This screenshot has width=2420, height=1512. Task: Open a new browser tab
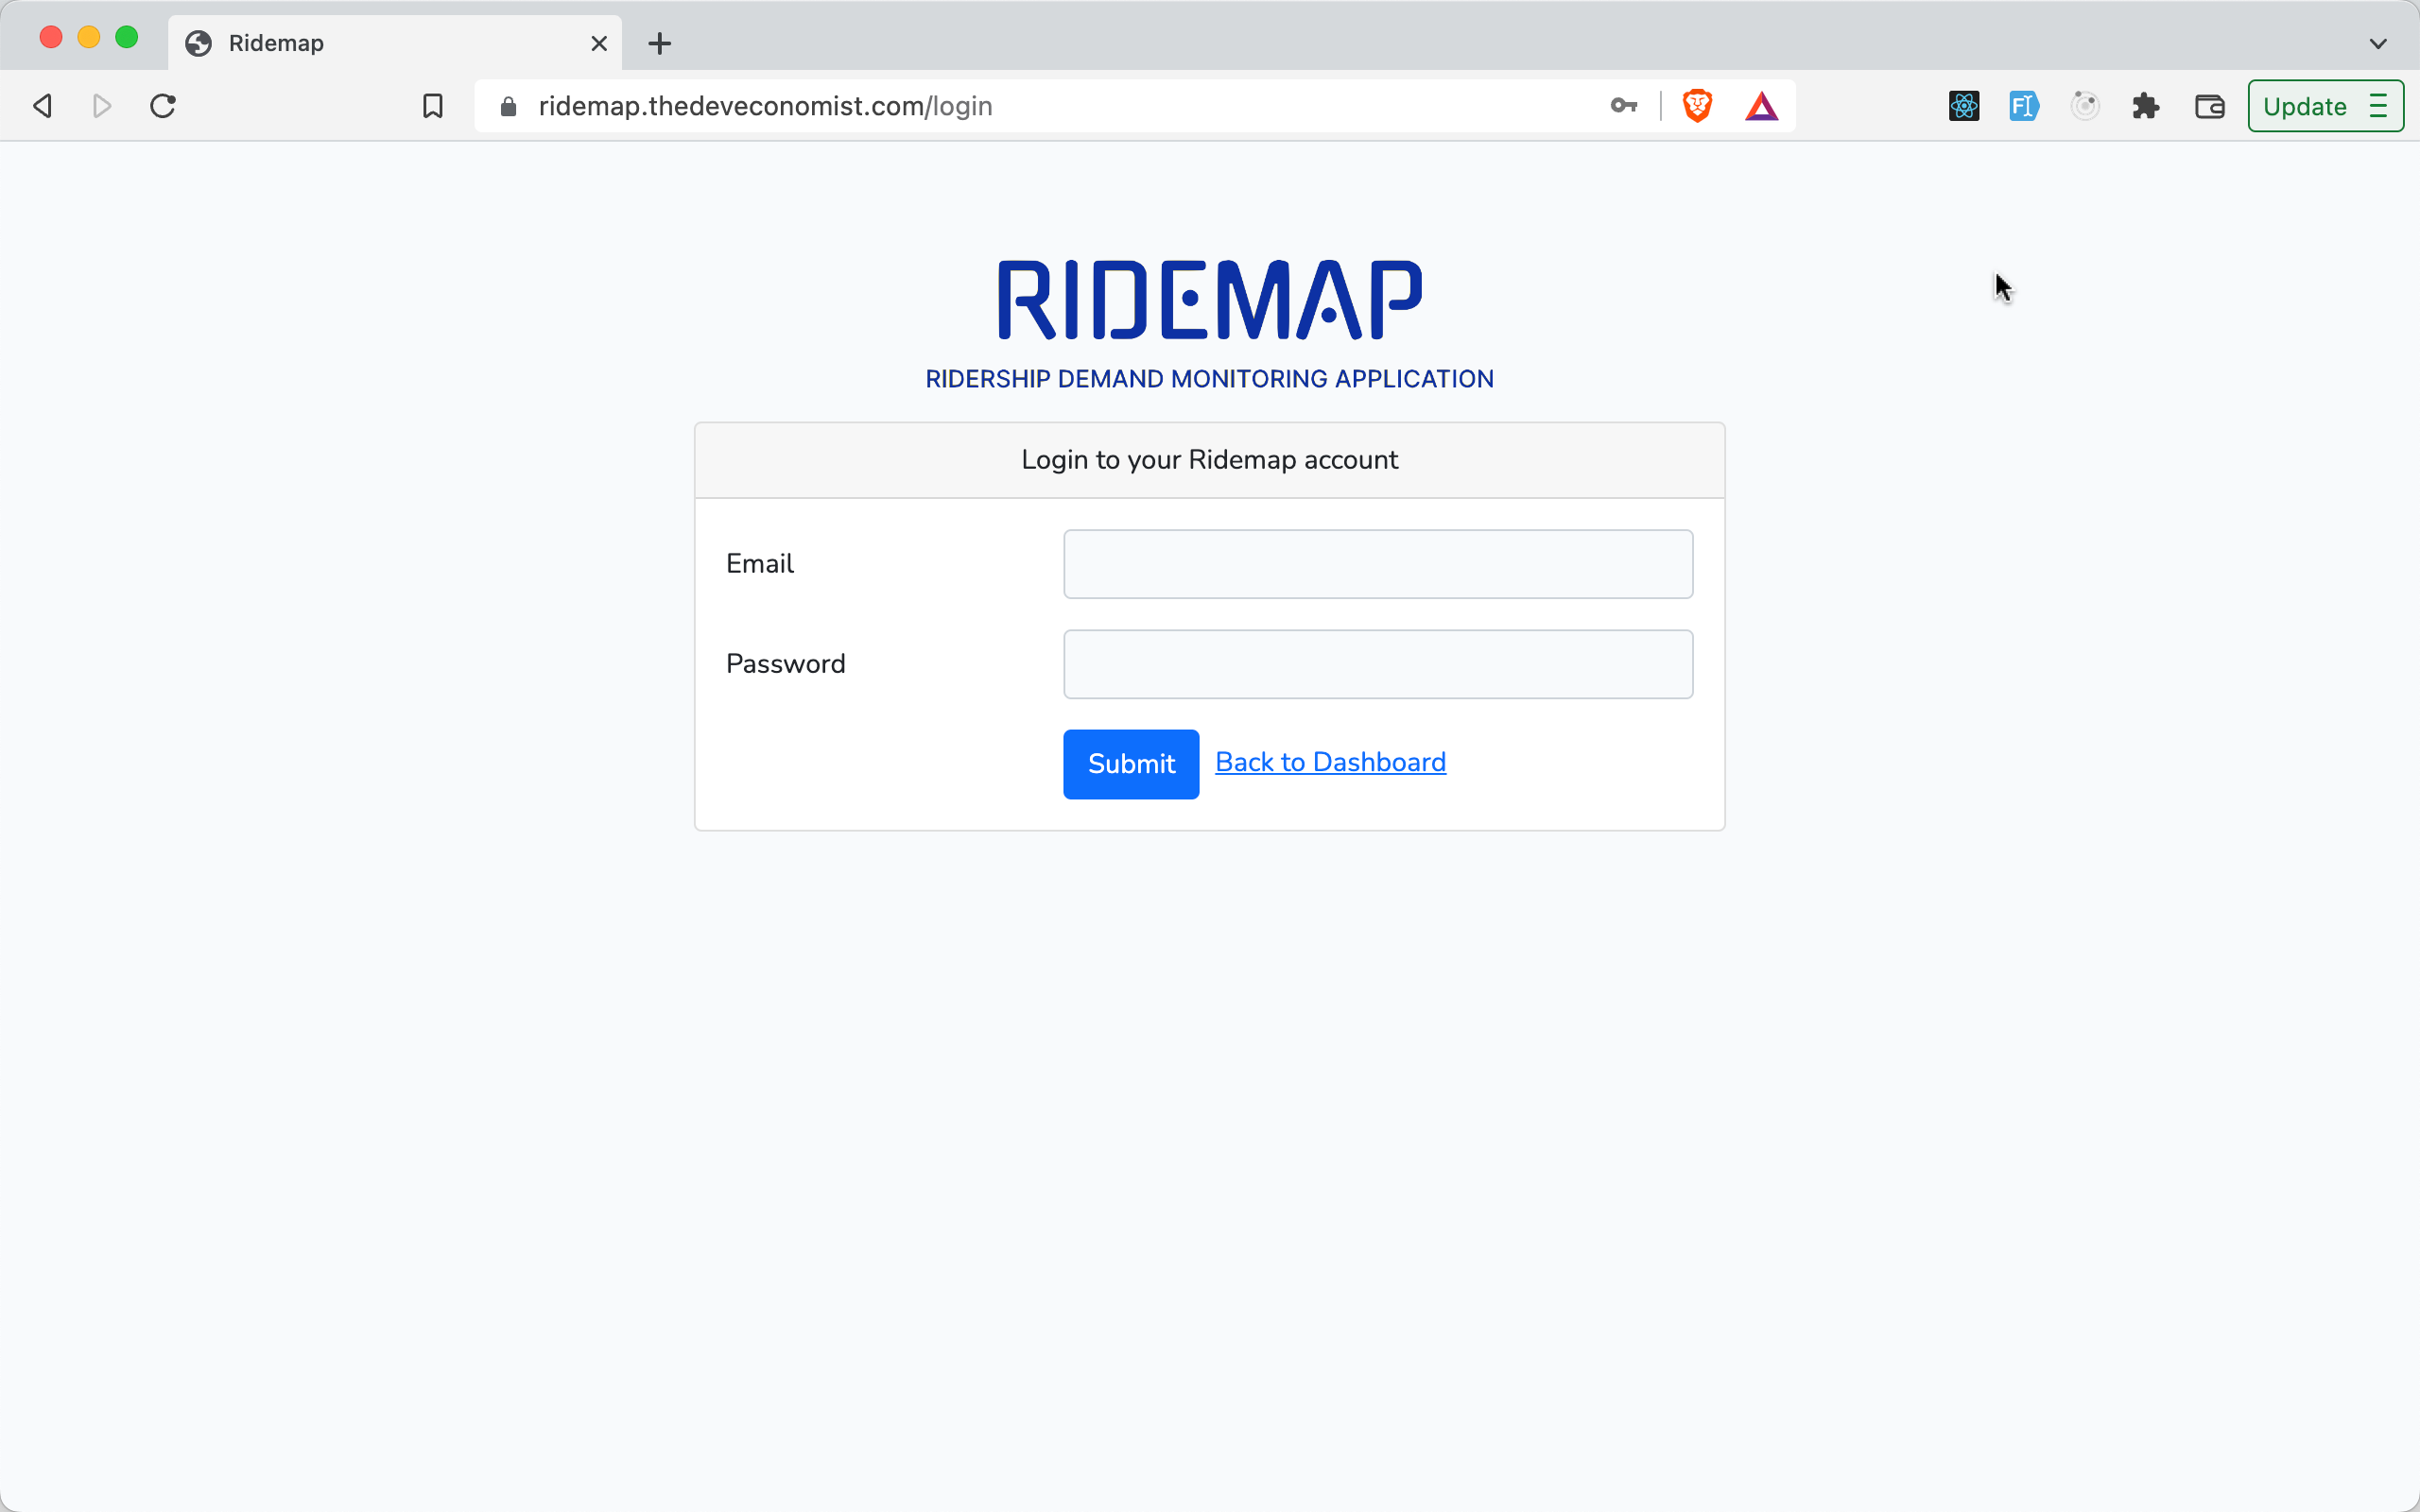pos(658,43)
